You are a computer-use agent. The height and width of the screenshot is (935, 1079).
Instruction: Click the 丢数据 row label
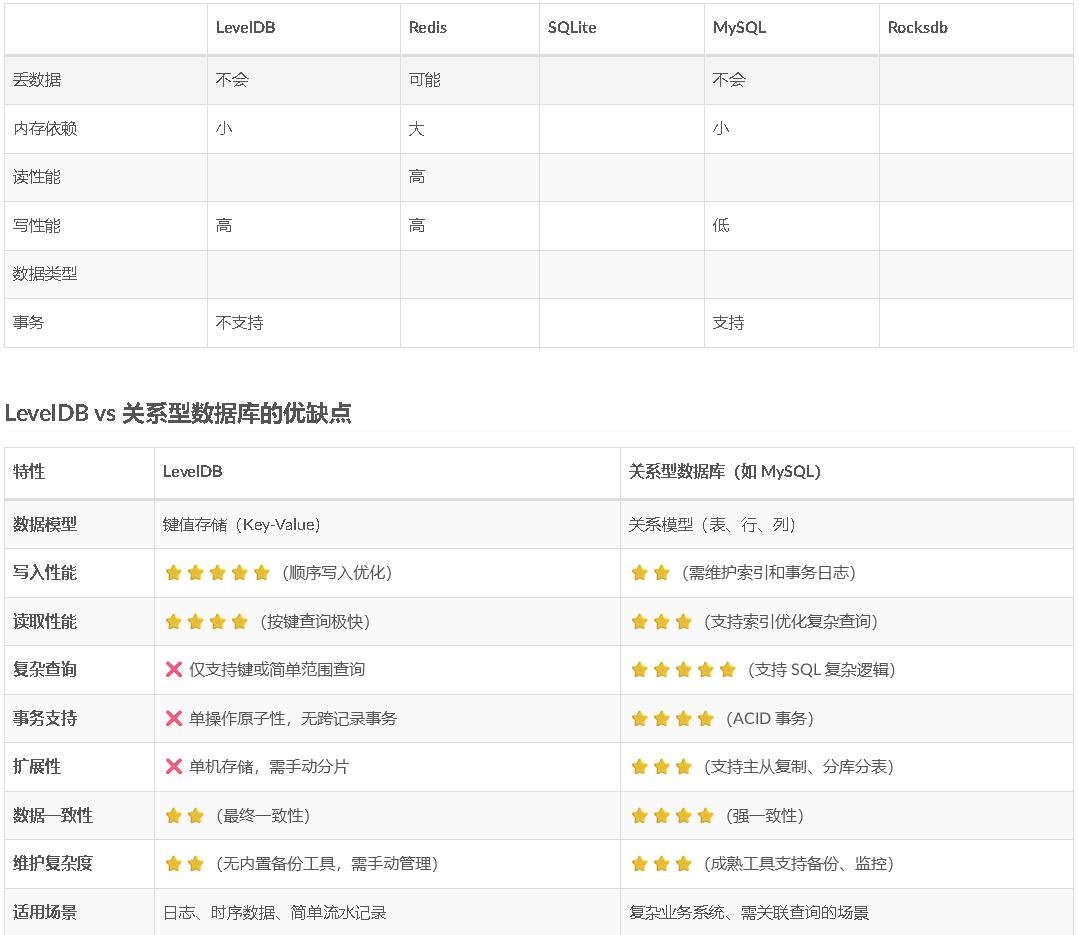tap(37, 80)
